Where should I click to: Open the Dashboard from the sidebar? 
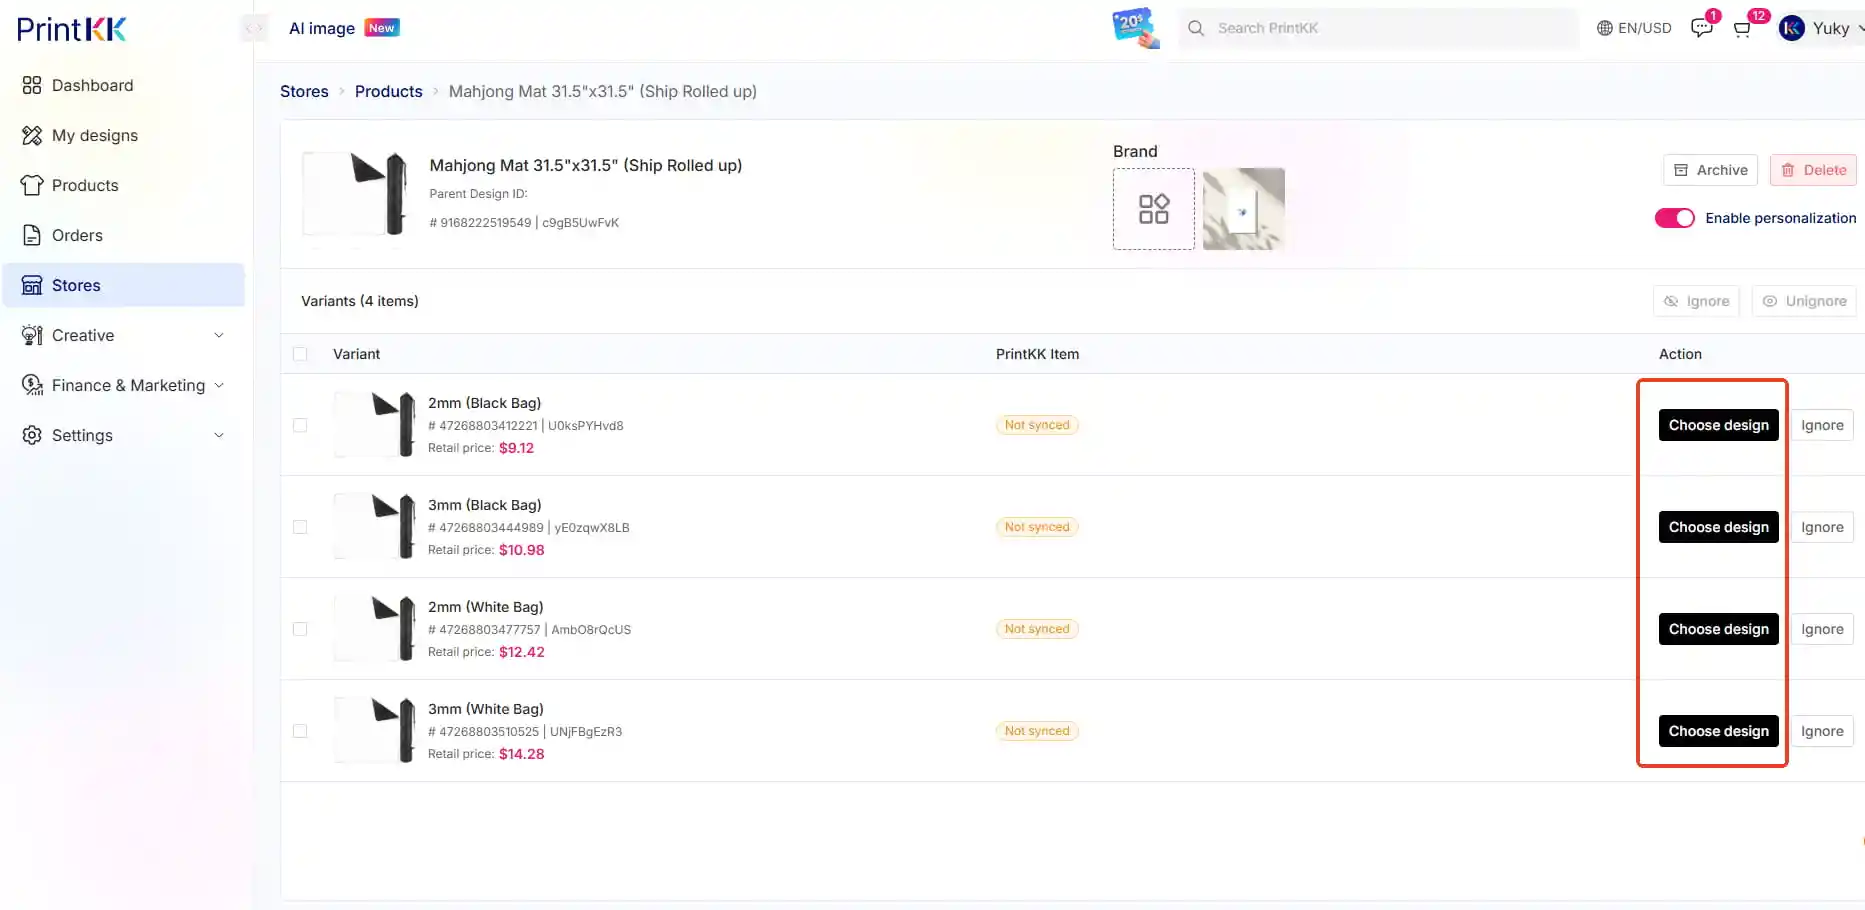click(92, 85)
